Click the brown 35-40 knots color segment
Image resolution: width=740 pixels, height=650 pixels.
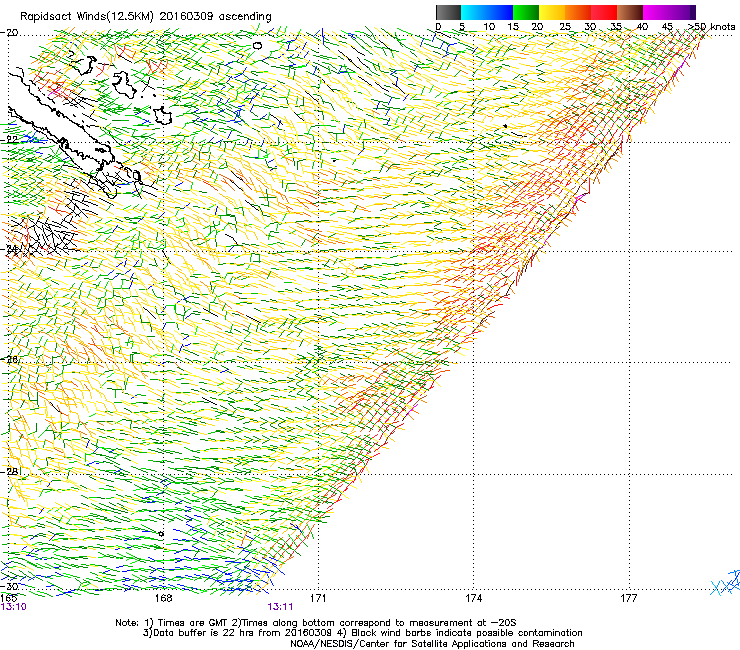point(630,12)
